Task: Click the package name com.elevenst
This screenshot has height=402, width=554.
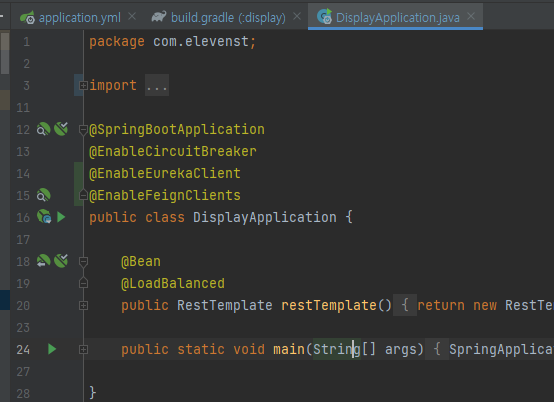Action: (x=201, y=42)
